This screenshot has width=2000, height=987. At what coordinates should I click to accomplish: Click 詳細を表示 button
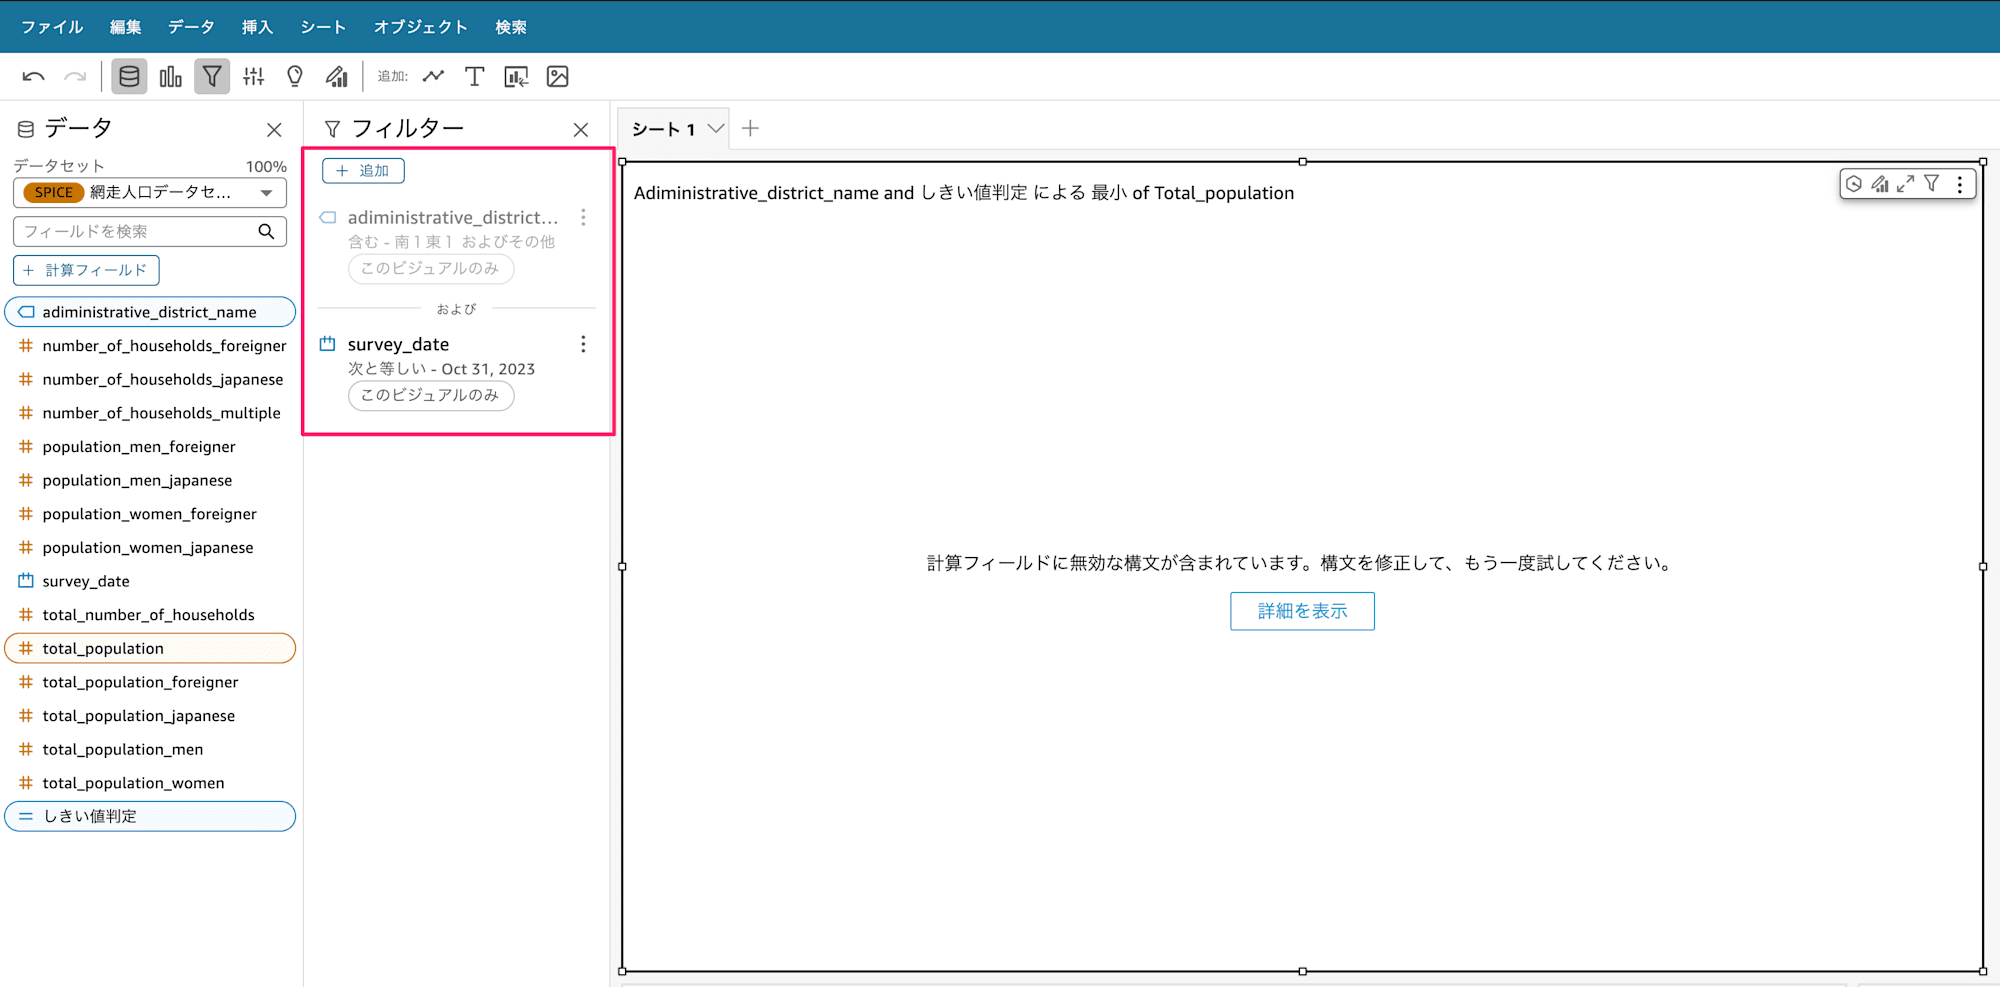(x=1302, y=611)
